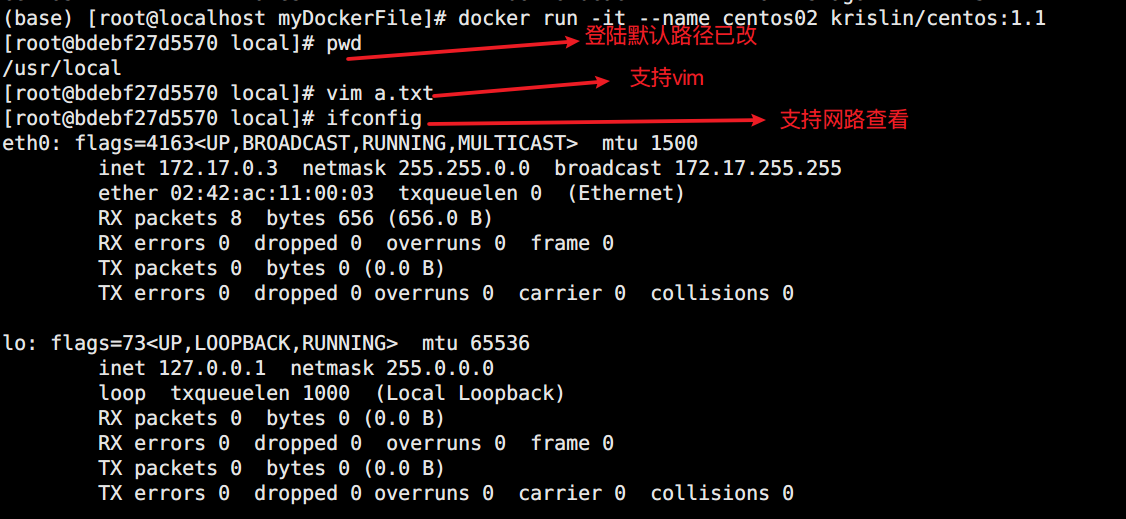Click the vim a.txt command

(379, 93)
